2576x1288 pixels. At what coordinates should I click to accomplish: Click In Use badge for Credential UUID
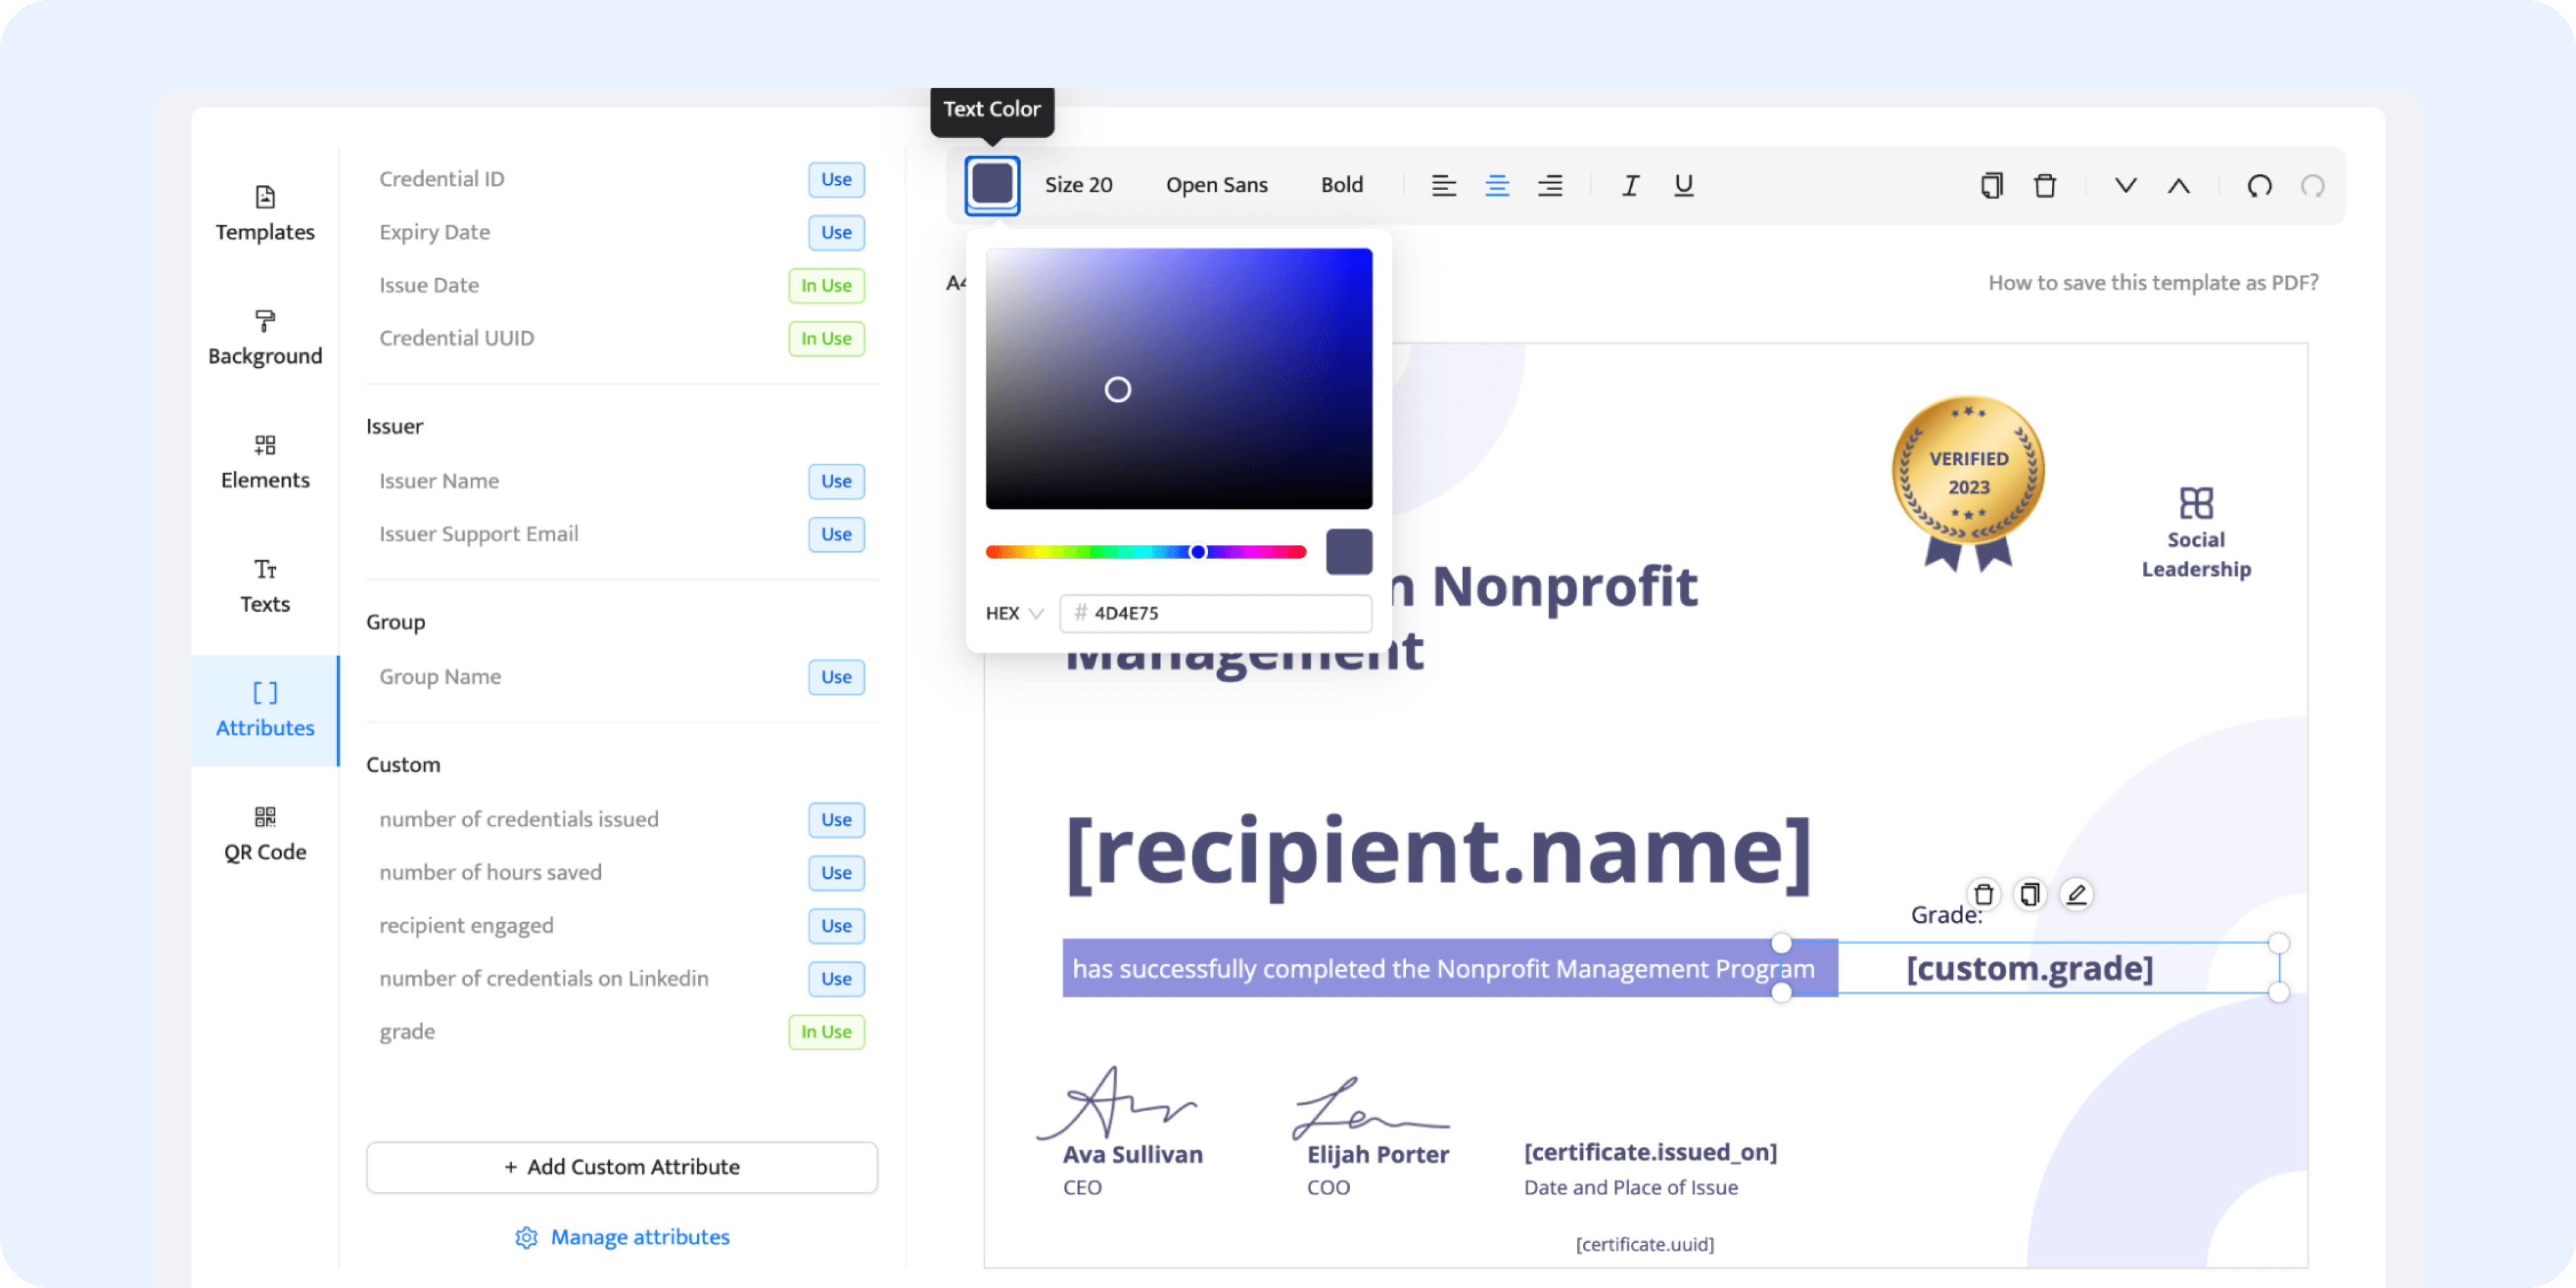click(x=826, y=338)
